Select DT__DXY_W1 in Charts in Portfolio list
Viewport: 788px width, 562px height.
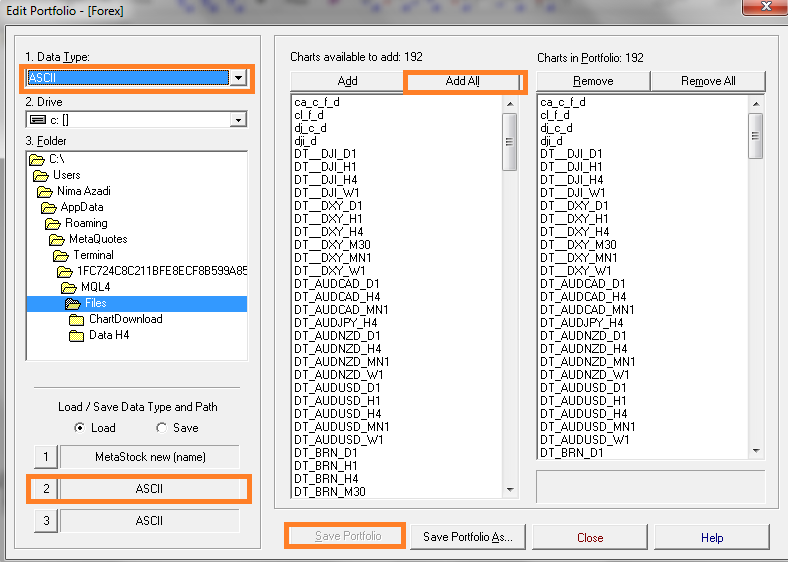[x=576, y=271]
